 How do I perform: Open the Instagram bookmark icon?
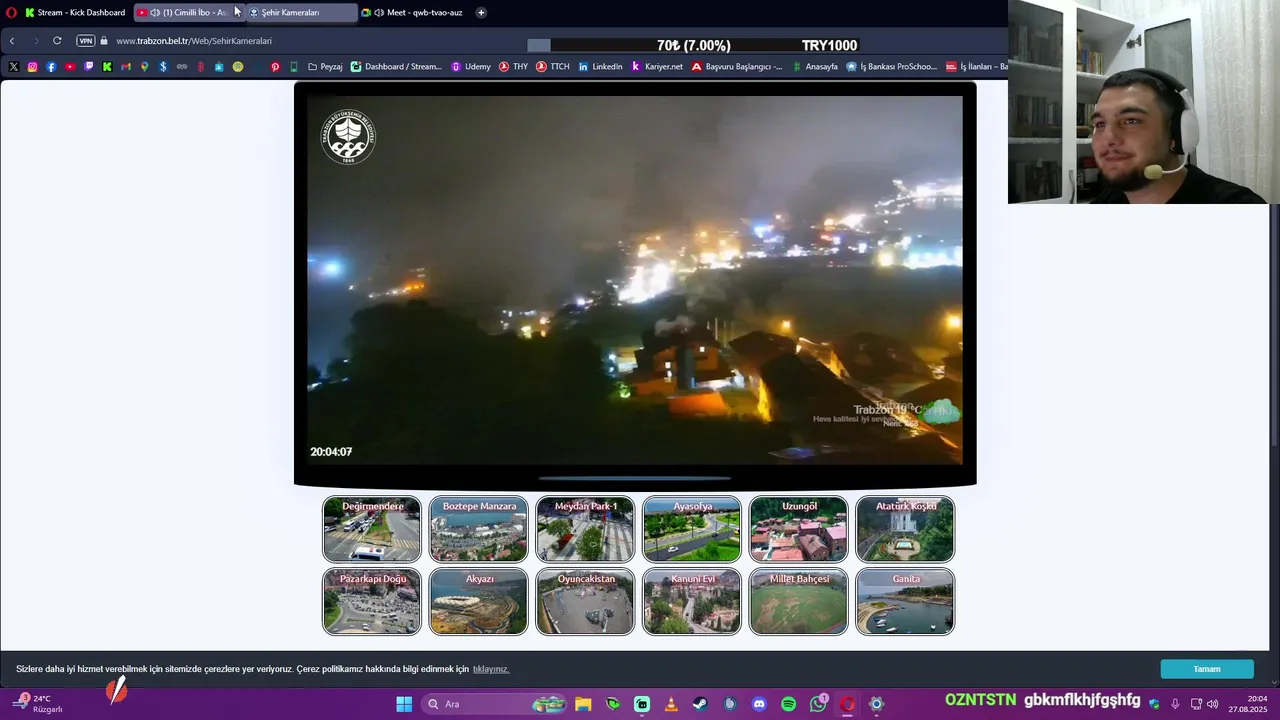click(x=32, y=67)
